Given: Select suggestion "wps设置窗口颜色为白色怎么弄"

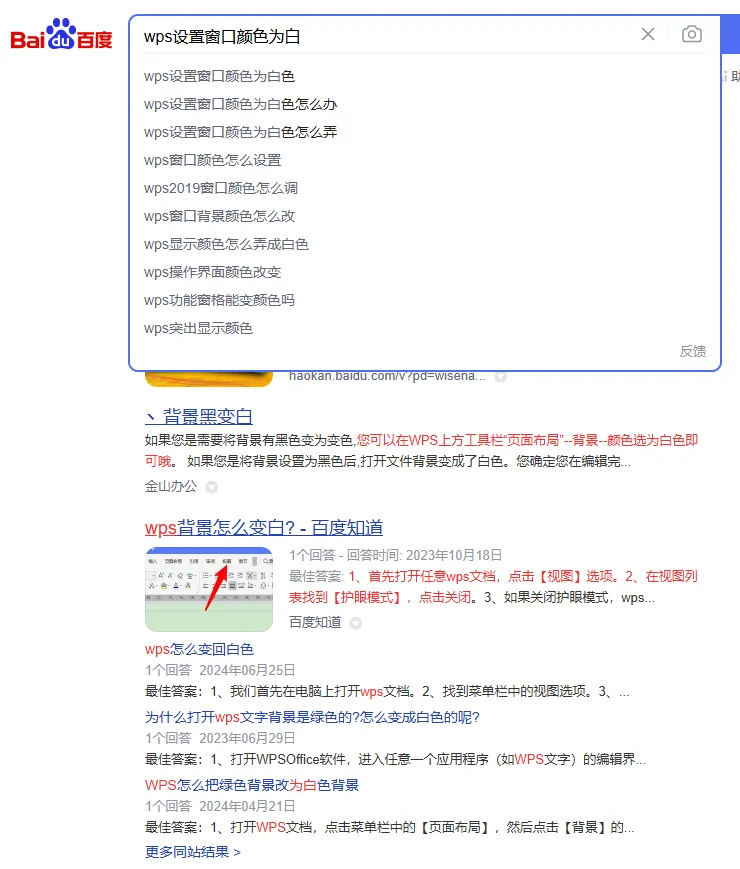Looking at the screenshot, I should 240,132.
